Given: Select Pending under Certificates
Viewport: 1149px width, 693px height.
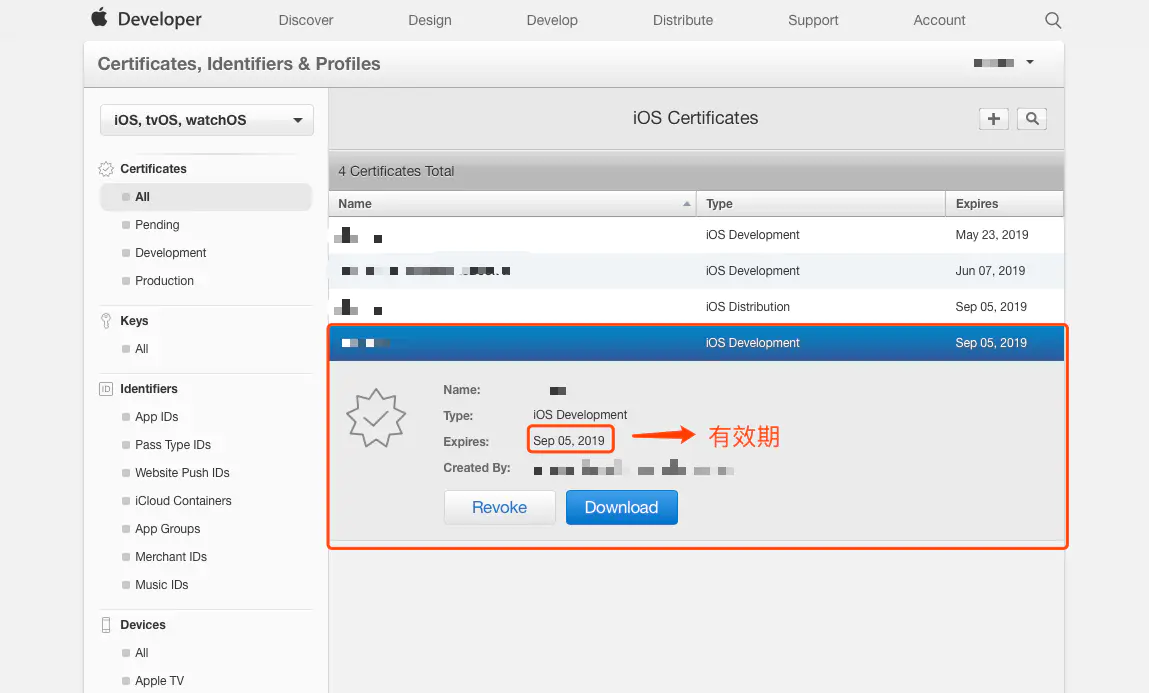Looking at the screenshot, I should pyautogui.click(x=157, y=225).
